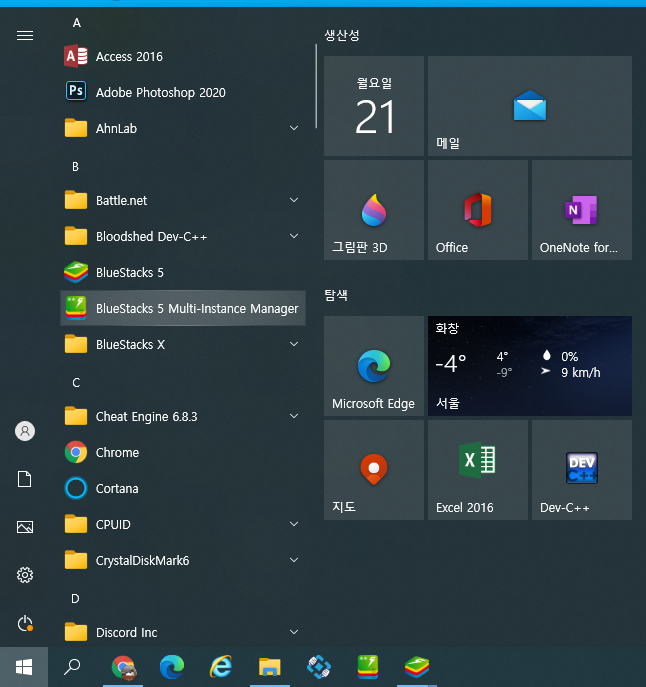Open Cortana from the app list
The width and height of the screenshot is (646, 687).
[183, 489]
